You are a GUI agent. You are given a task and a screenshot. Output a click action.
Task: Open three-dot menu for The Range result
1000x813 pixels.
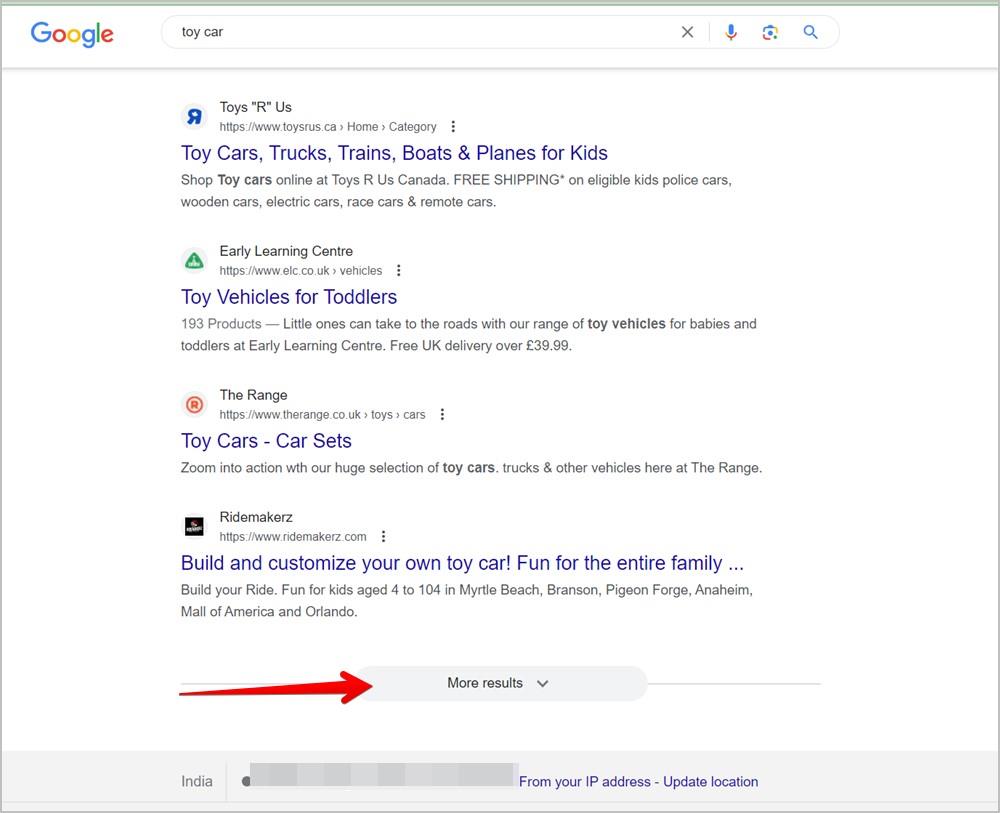pos(442,414)
